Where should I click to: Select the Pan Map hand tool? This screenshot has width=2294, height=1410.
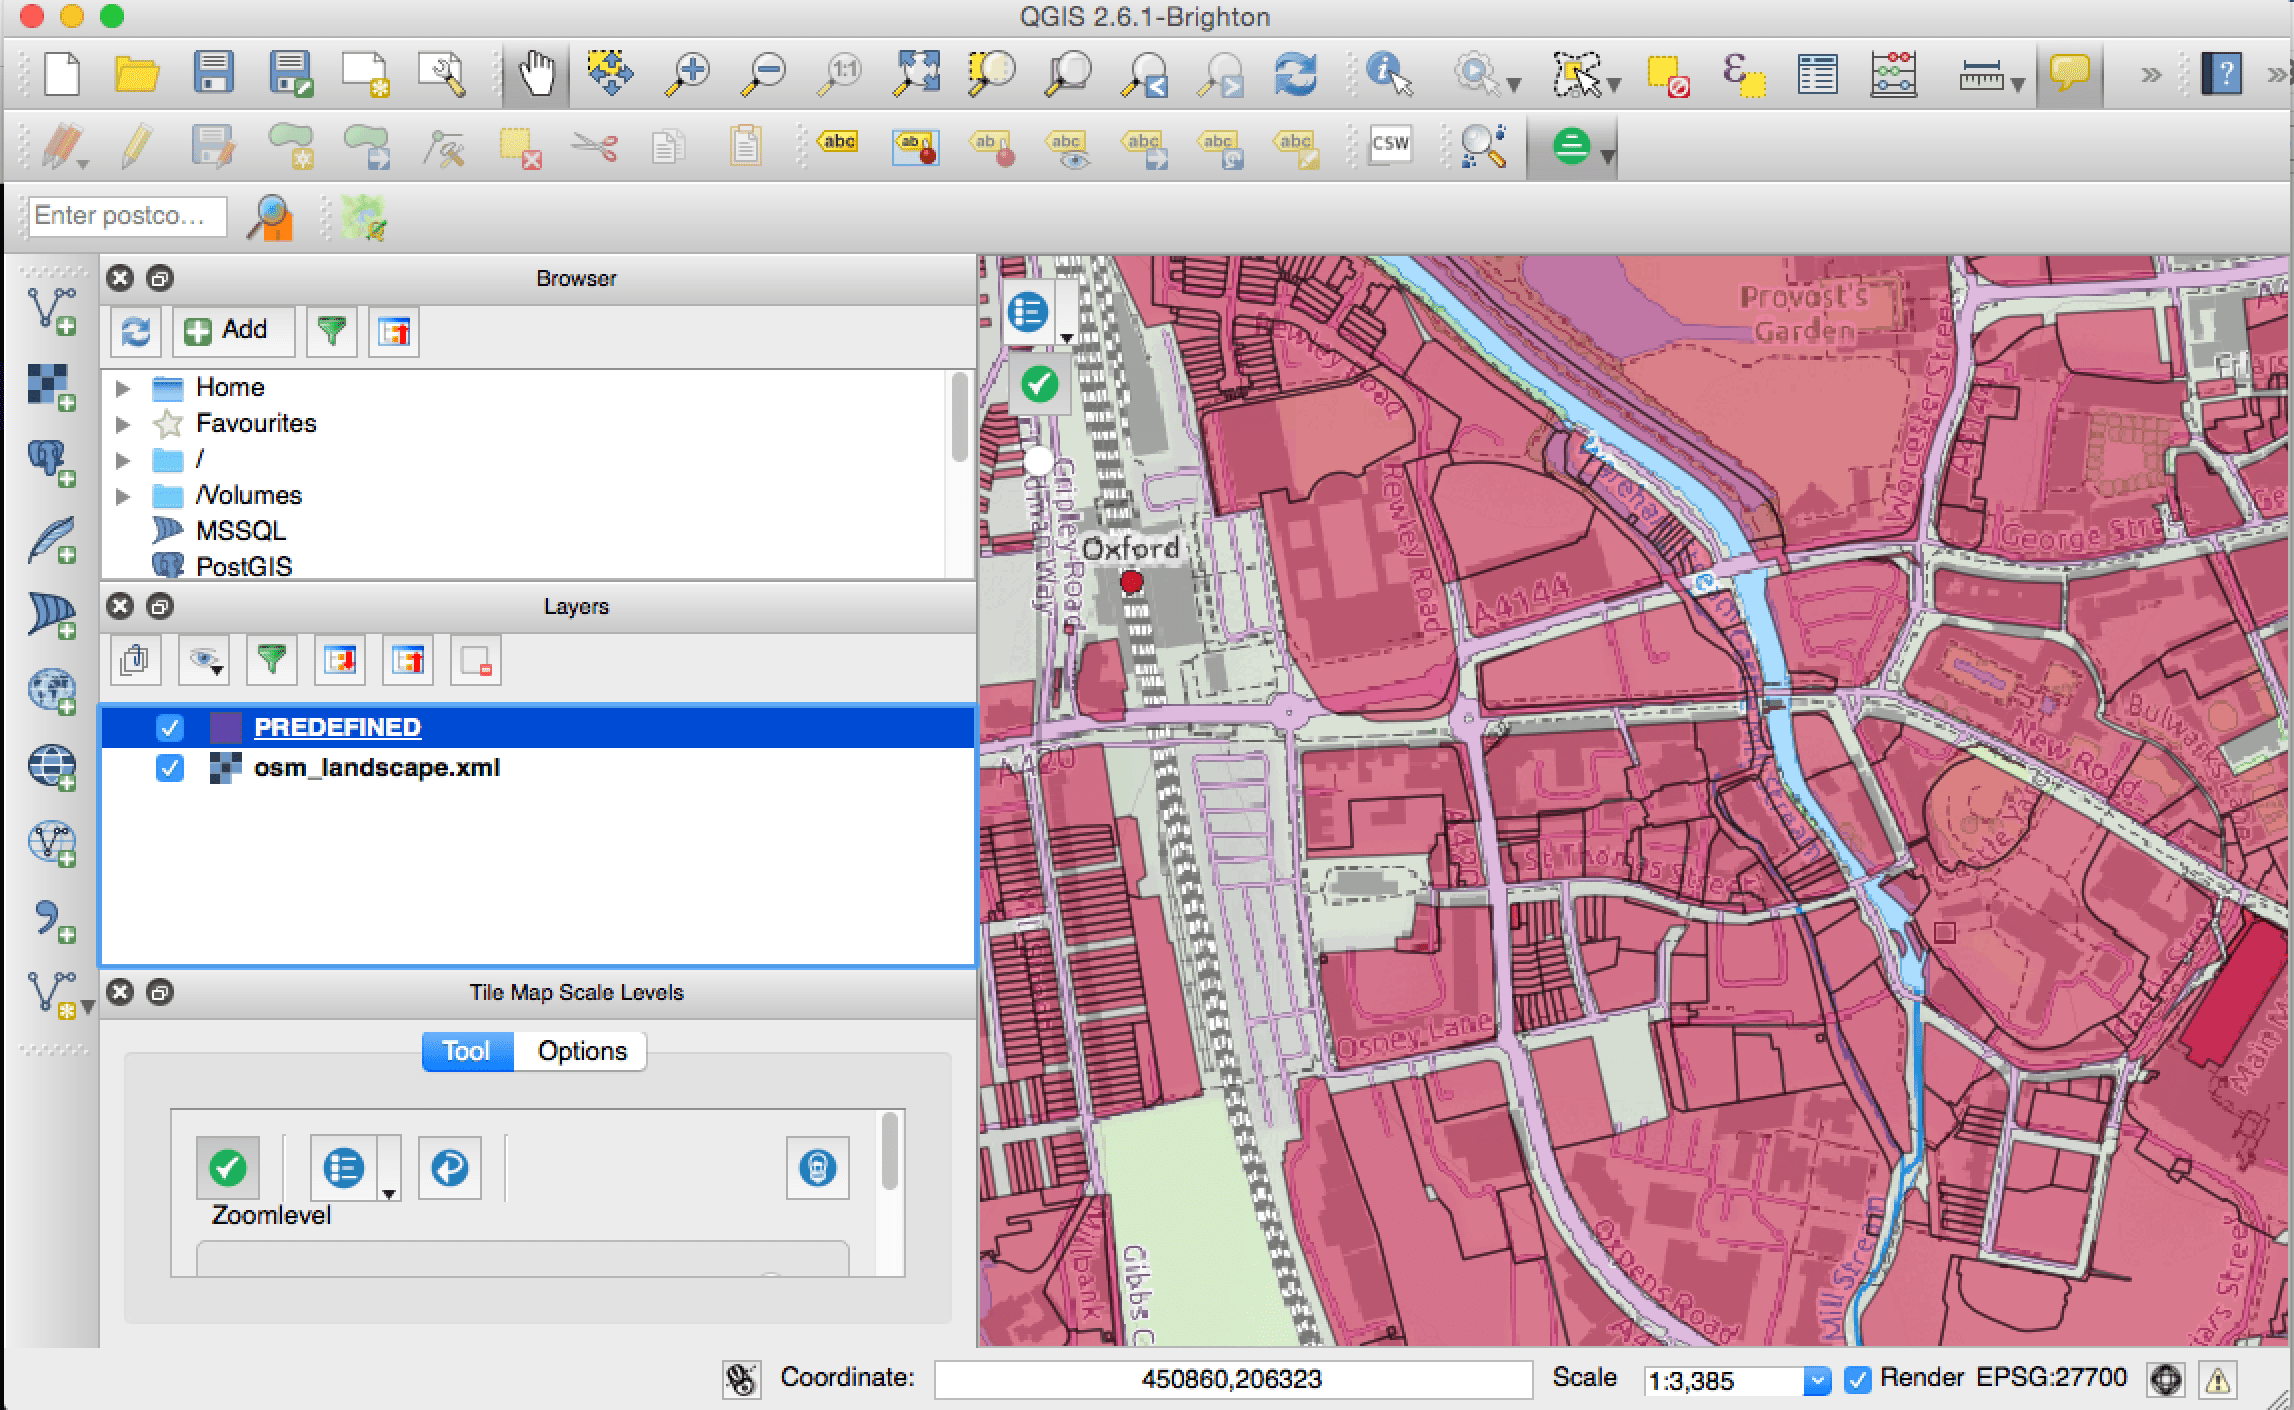[x=537, y=74]
